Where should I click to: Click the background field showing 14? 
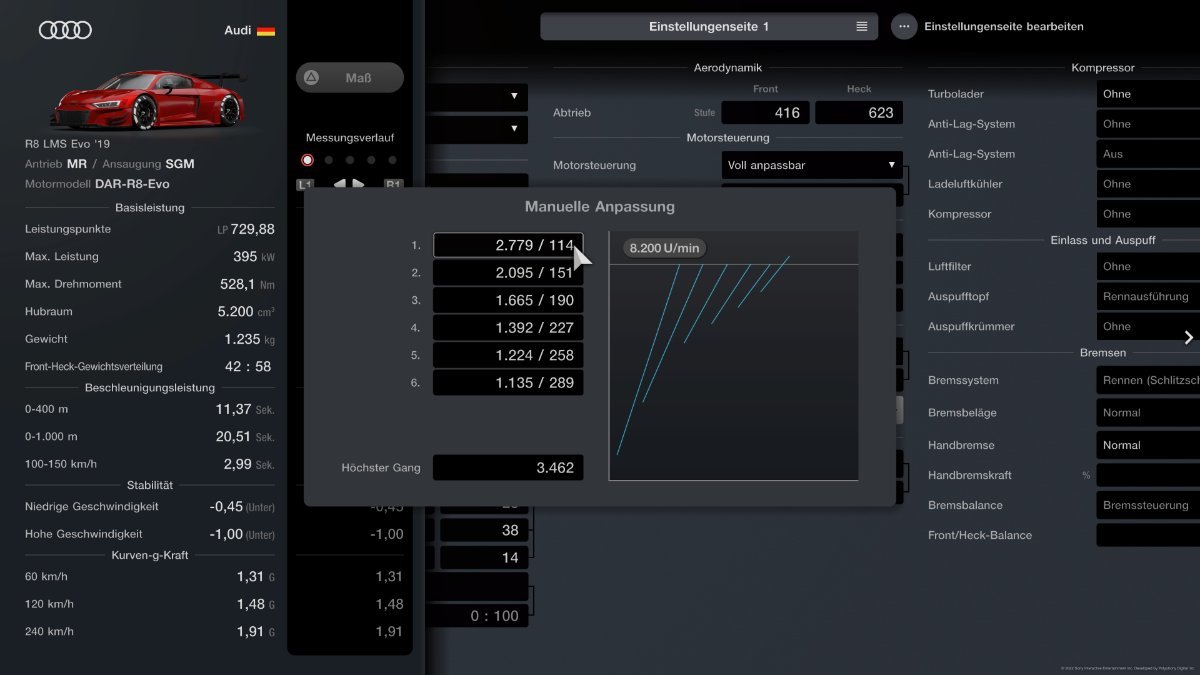point(484,558)
